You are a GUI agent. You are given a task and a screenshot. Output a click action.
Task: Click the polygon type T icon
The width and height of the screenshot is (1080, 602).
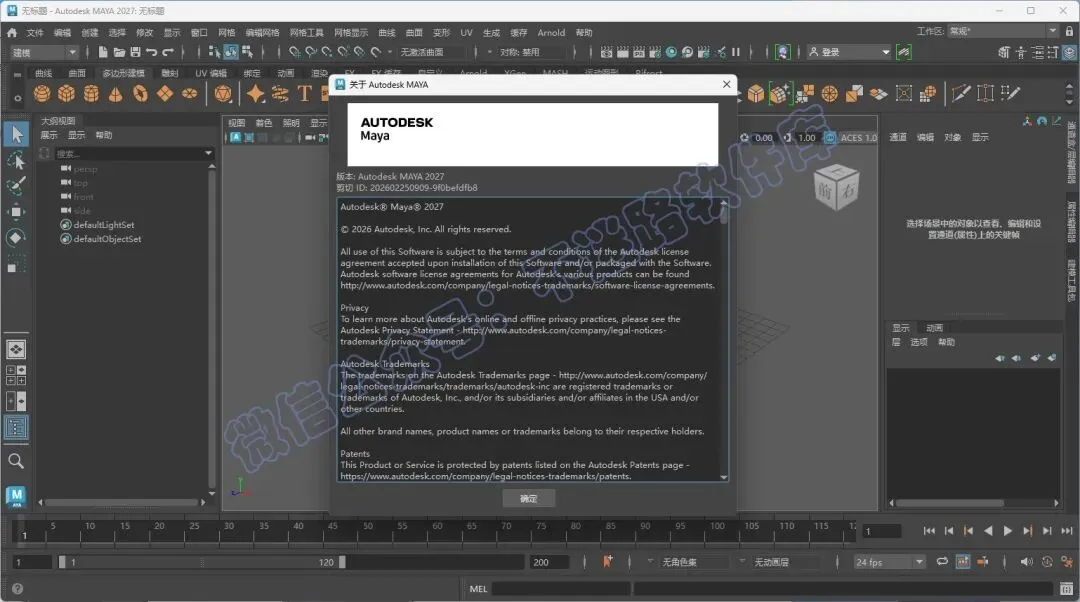point(304,93)
